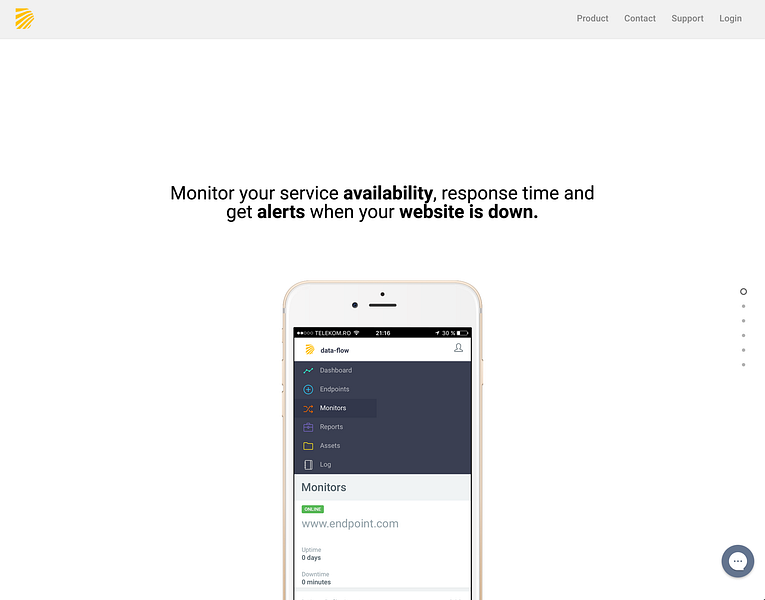
Task: Click the 'data-flow' title in phone
Action: point(335,350)
